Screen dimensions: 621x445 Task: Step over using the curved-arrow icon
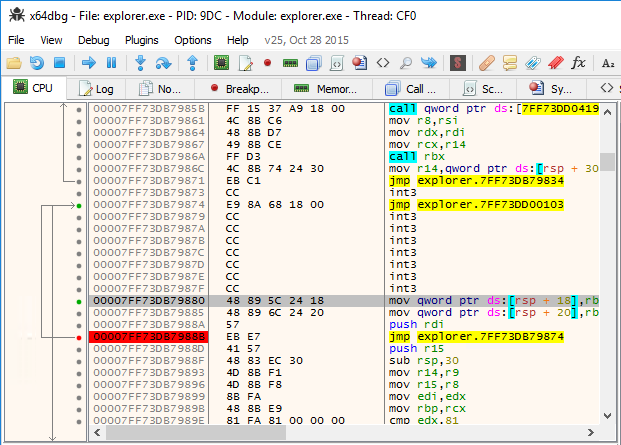(163, 63)
